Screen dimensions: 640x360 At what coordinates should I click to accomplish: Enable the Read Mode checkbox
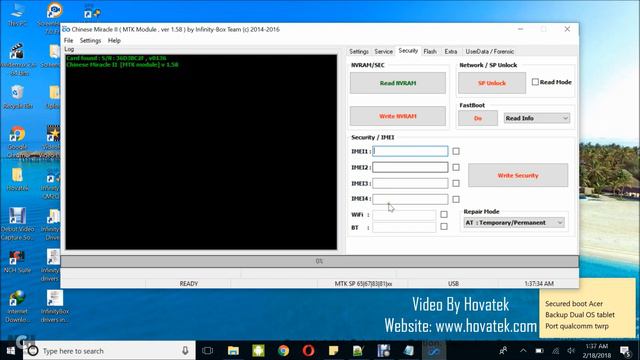pos(535,82)
